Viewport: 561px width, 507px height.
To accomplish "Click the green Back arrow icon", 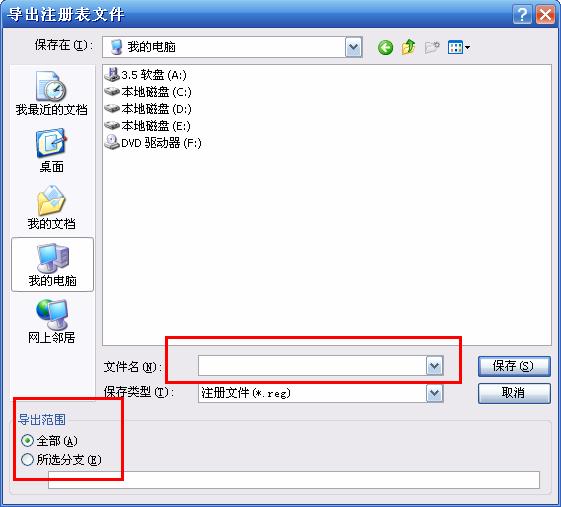I will tap(385, 47).
